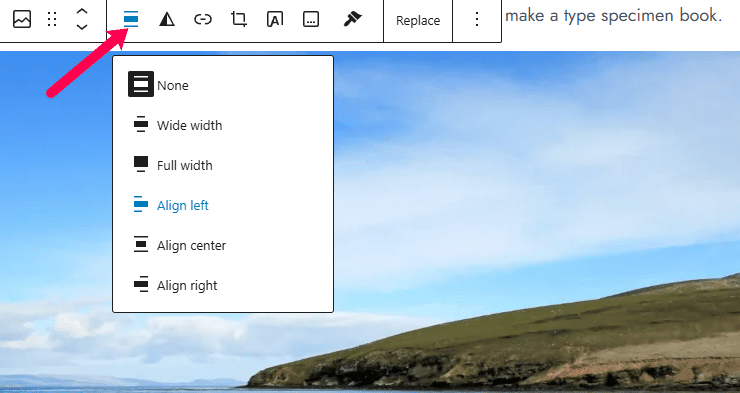Select None alignment option
This screenshot has width=740, height=393.
[223, 85]
